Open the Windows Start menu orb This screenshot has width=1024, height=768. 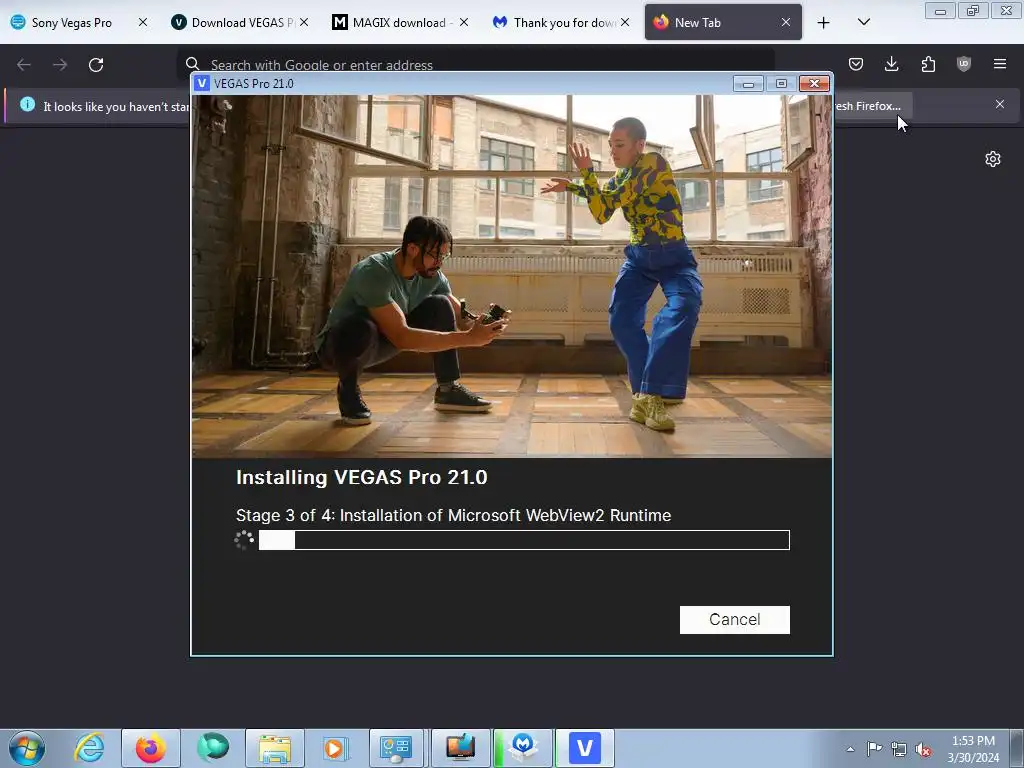[27, 748]
